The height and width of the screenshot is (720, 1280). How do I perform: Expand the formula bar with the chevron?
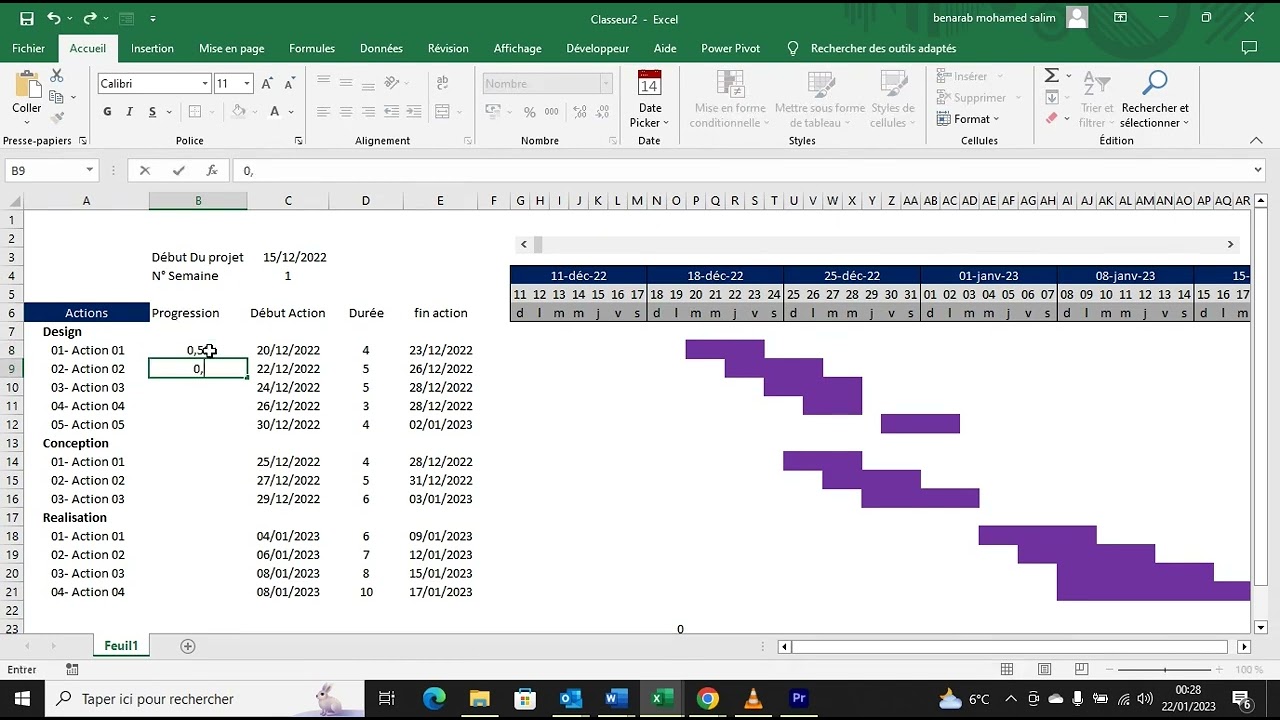click(x=1257, y=171)
